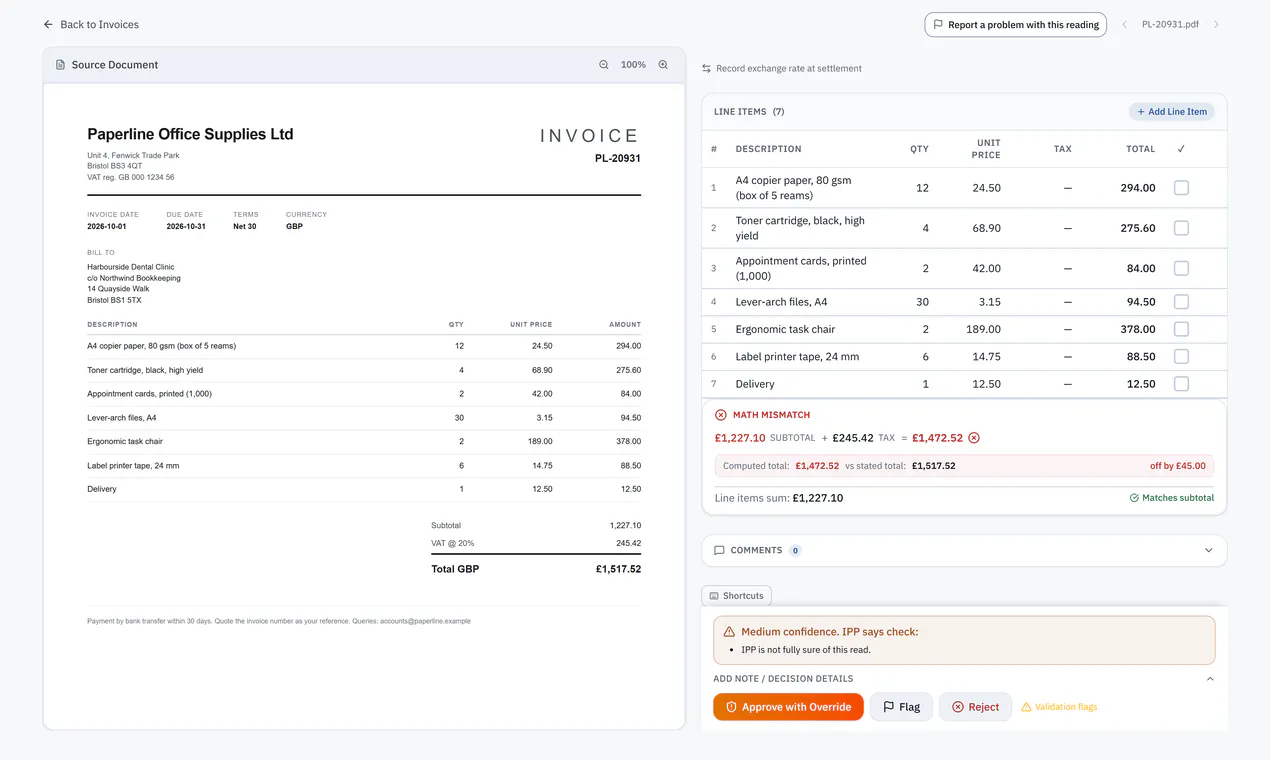The image size is (1270, 760).
Task: Tick the Delivery row checkbox
Action: 1181,384
